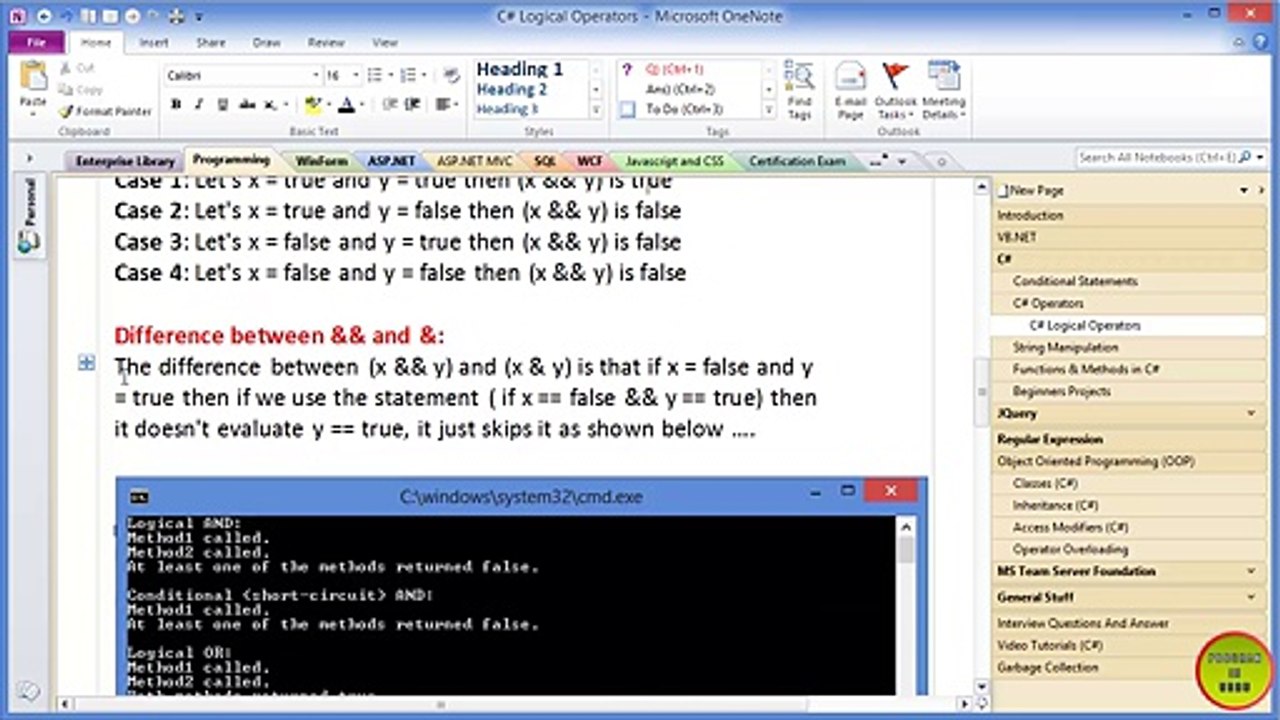Expand the Tags gallery
The width and height of the screenshot is (1280, 720).
[769, 110]
